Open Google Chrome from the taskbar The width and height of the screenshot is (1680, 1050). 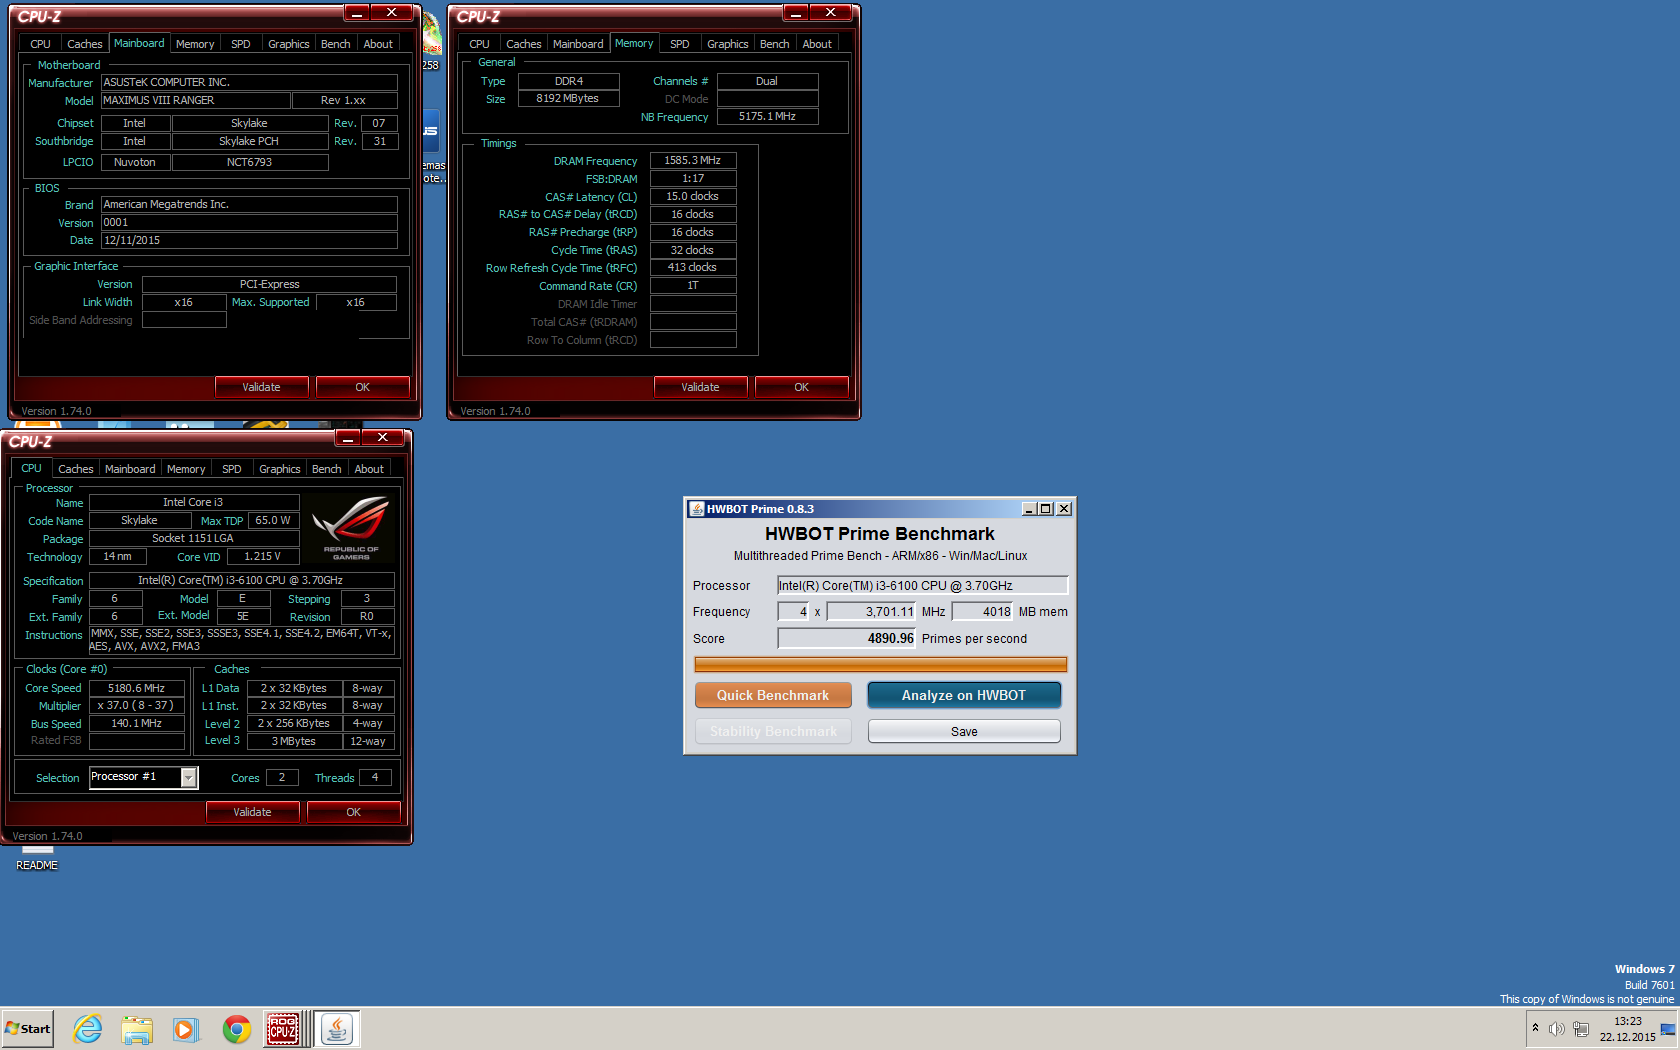[237, 1029]
